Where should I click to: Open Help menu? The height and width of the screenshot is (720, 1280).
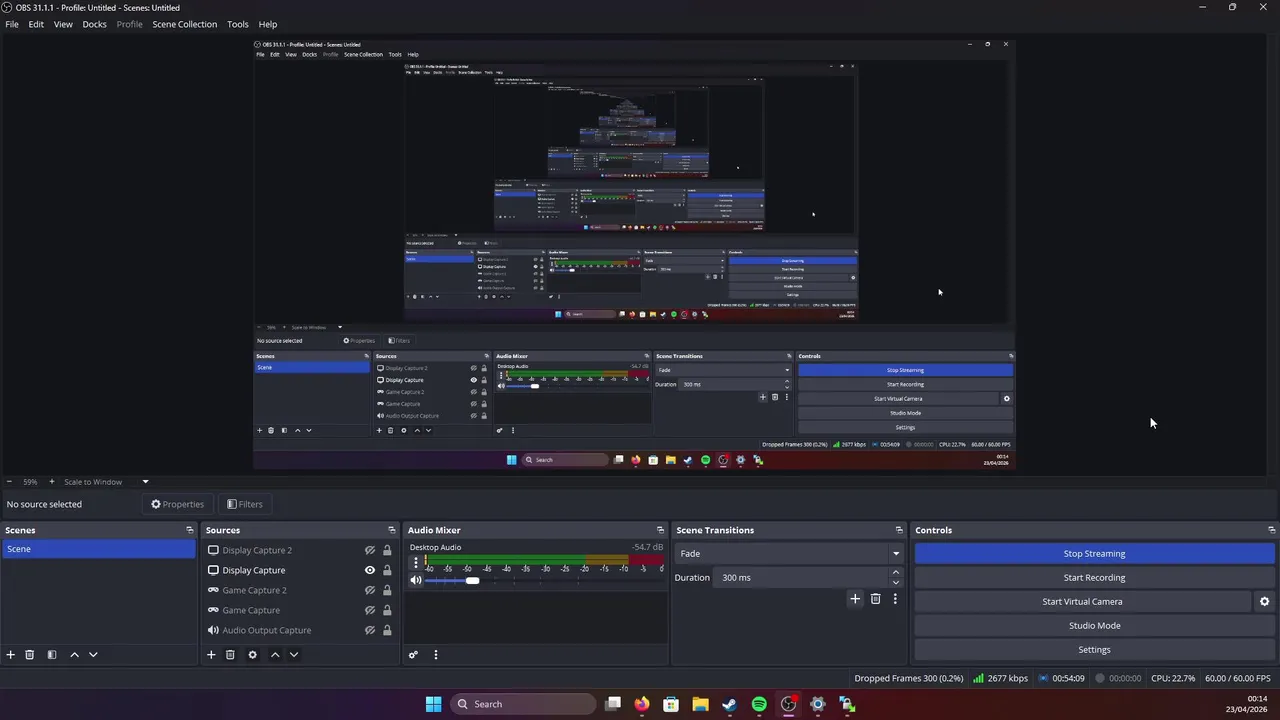(268, 24)
